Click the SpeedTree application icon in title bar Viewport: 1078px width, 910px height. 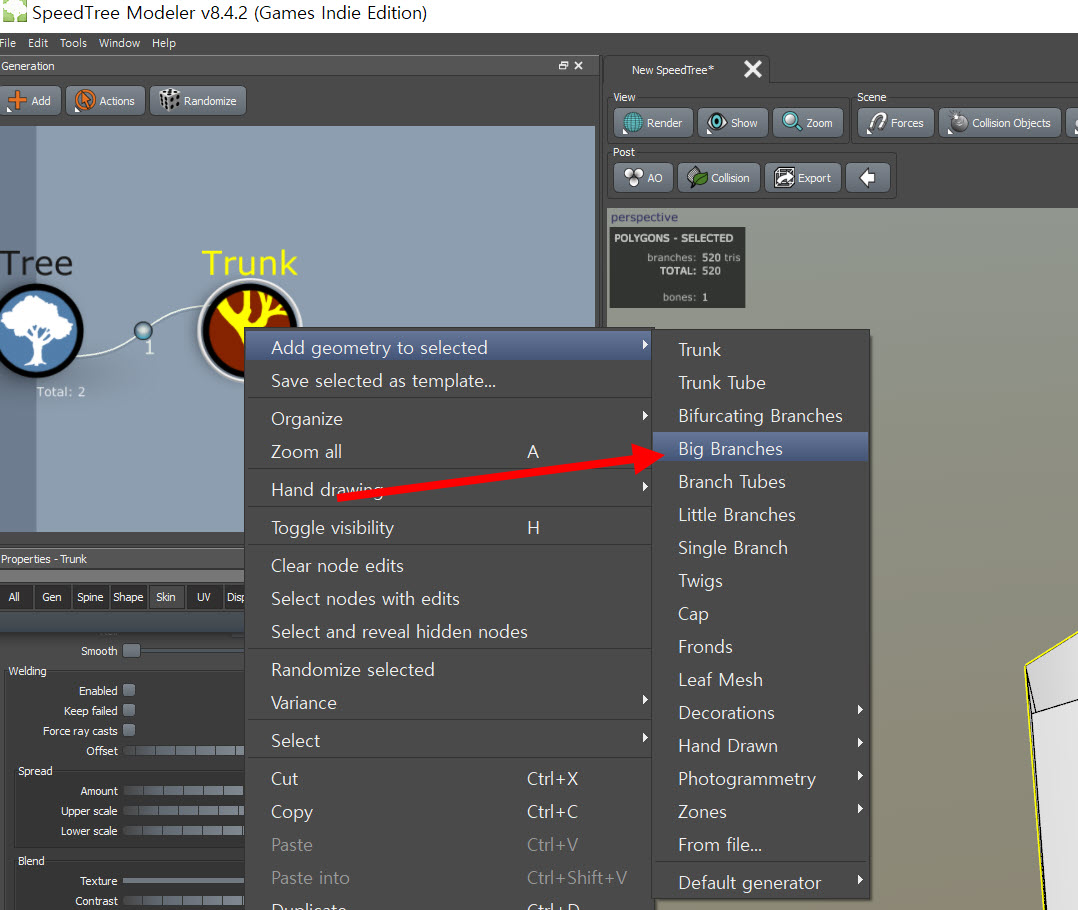(x=14, y=12)
